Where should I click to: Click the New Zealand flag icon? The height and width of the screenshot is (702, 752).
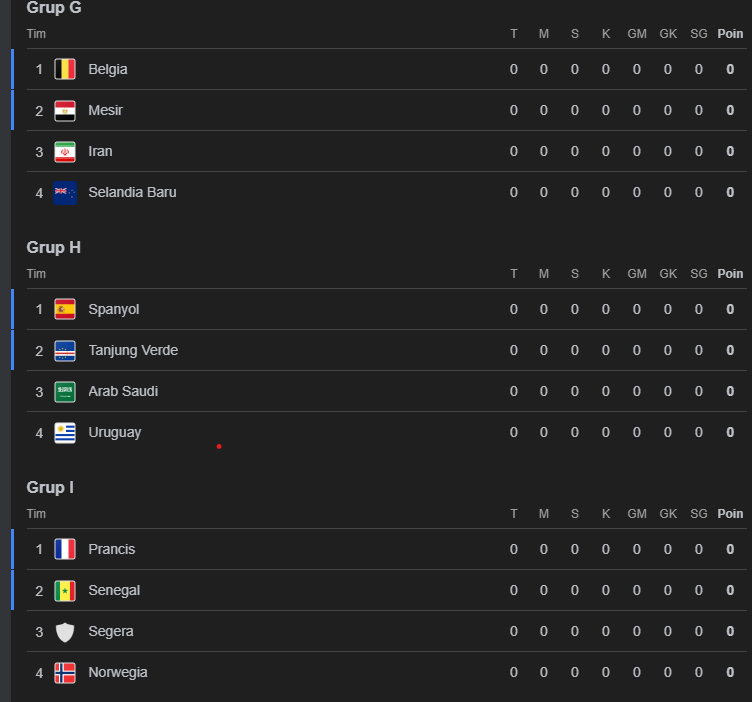pos(65,192)
